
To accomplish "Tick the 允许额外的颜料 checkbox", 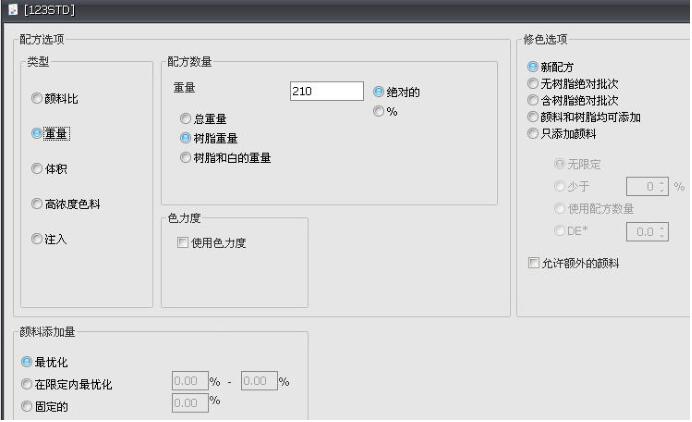I will [534, 263].
